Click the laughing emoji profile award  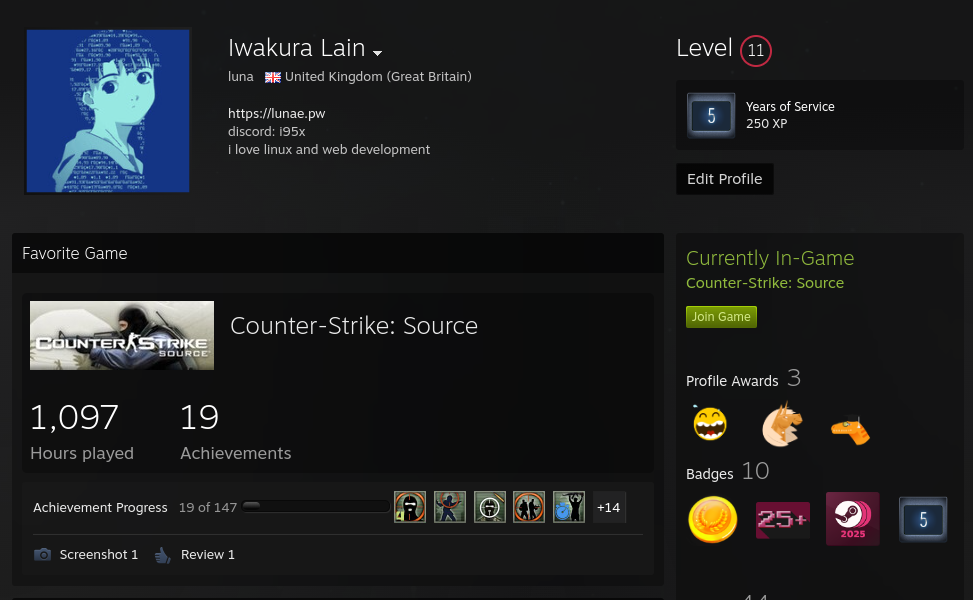tap(710, 424)
